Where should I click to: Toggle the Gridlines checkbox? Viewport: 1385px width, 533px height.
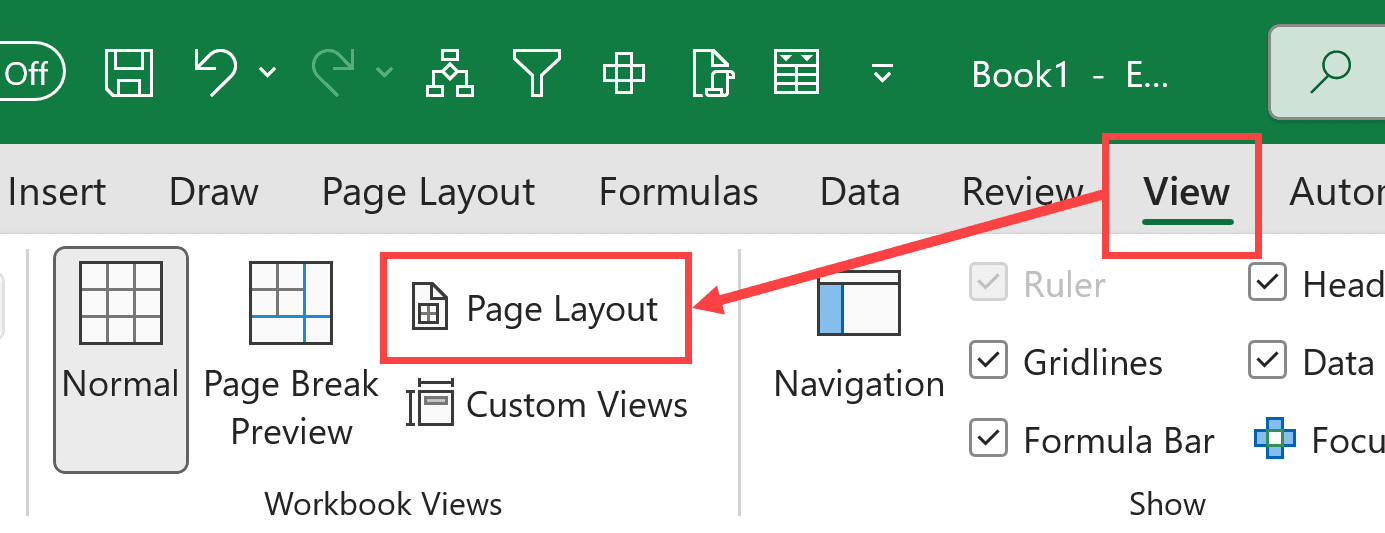click(x=988, y=361)
